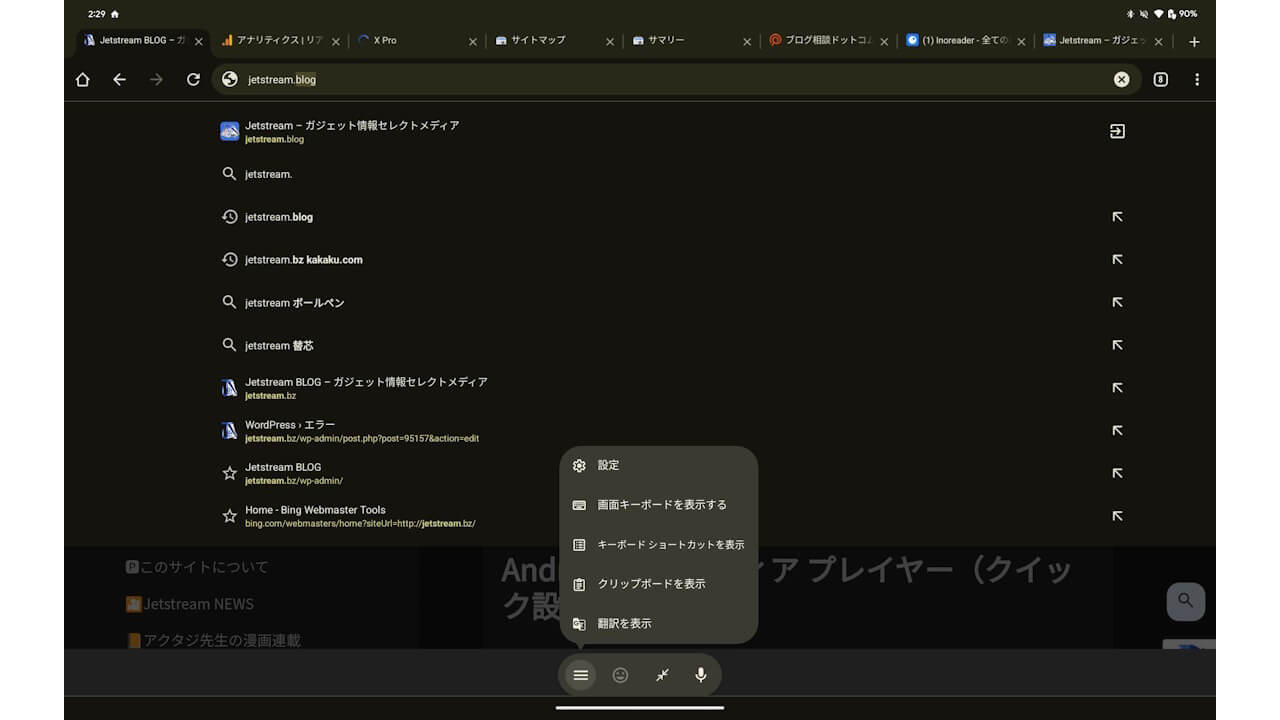The image size is (1280, 720).
Task: Close the ブログ相談ドットコム tab
Action: coord(884,42)
